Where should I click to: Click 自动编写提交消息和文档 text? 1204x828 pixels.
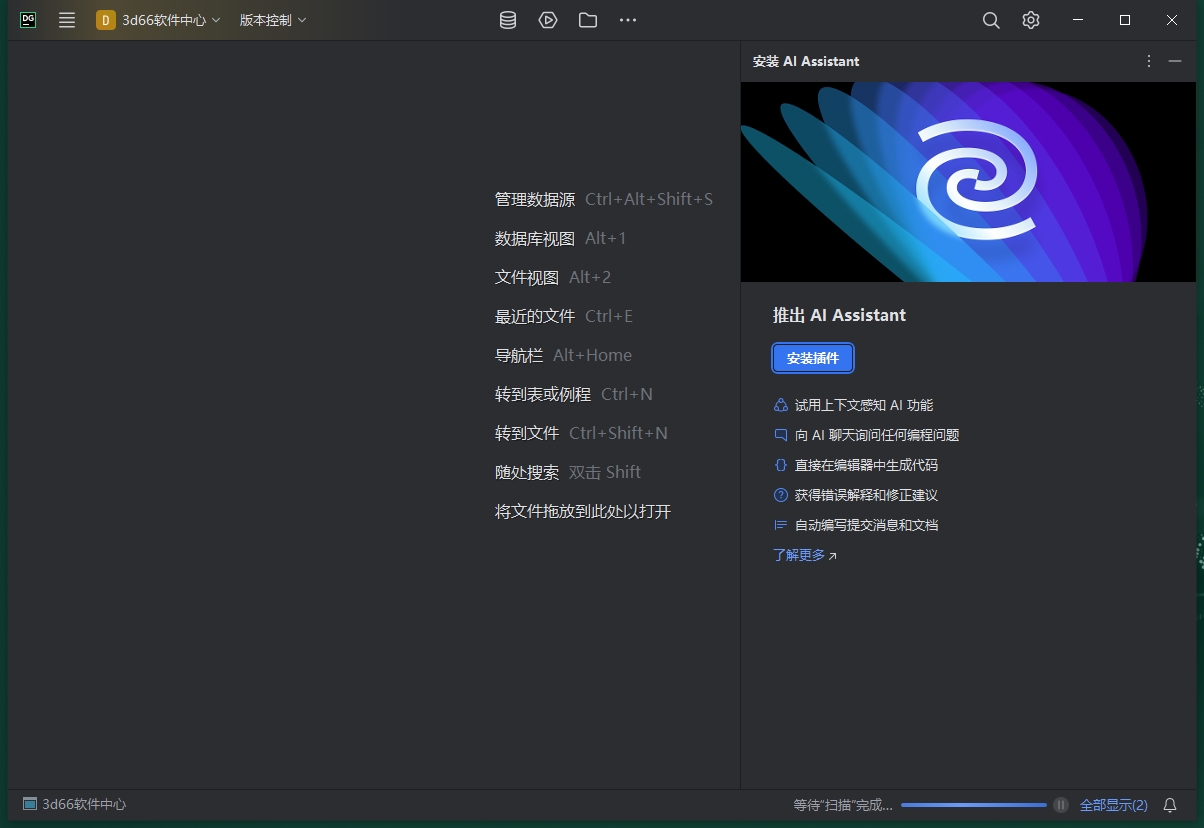click(x=866, y=525)
